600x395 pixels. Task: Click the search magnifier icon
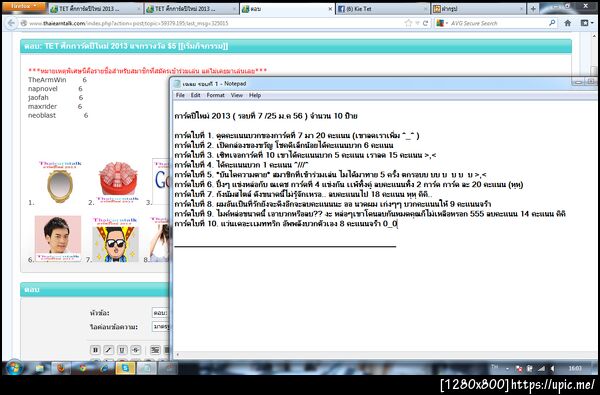coord(552,23)
